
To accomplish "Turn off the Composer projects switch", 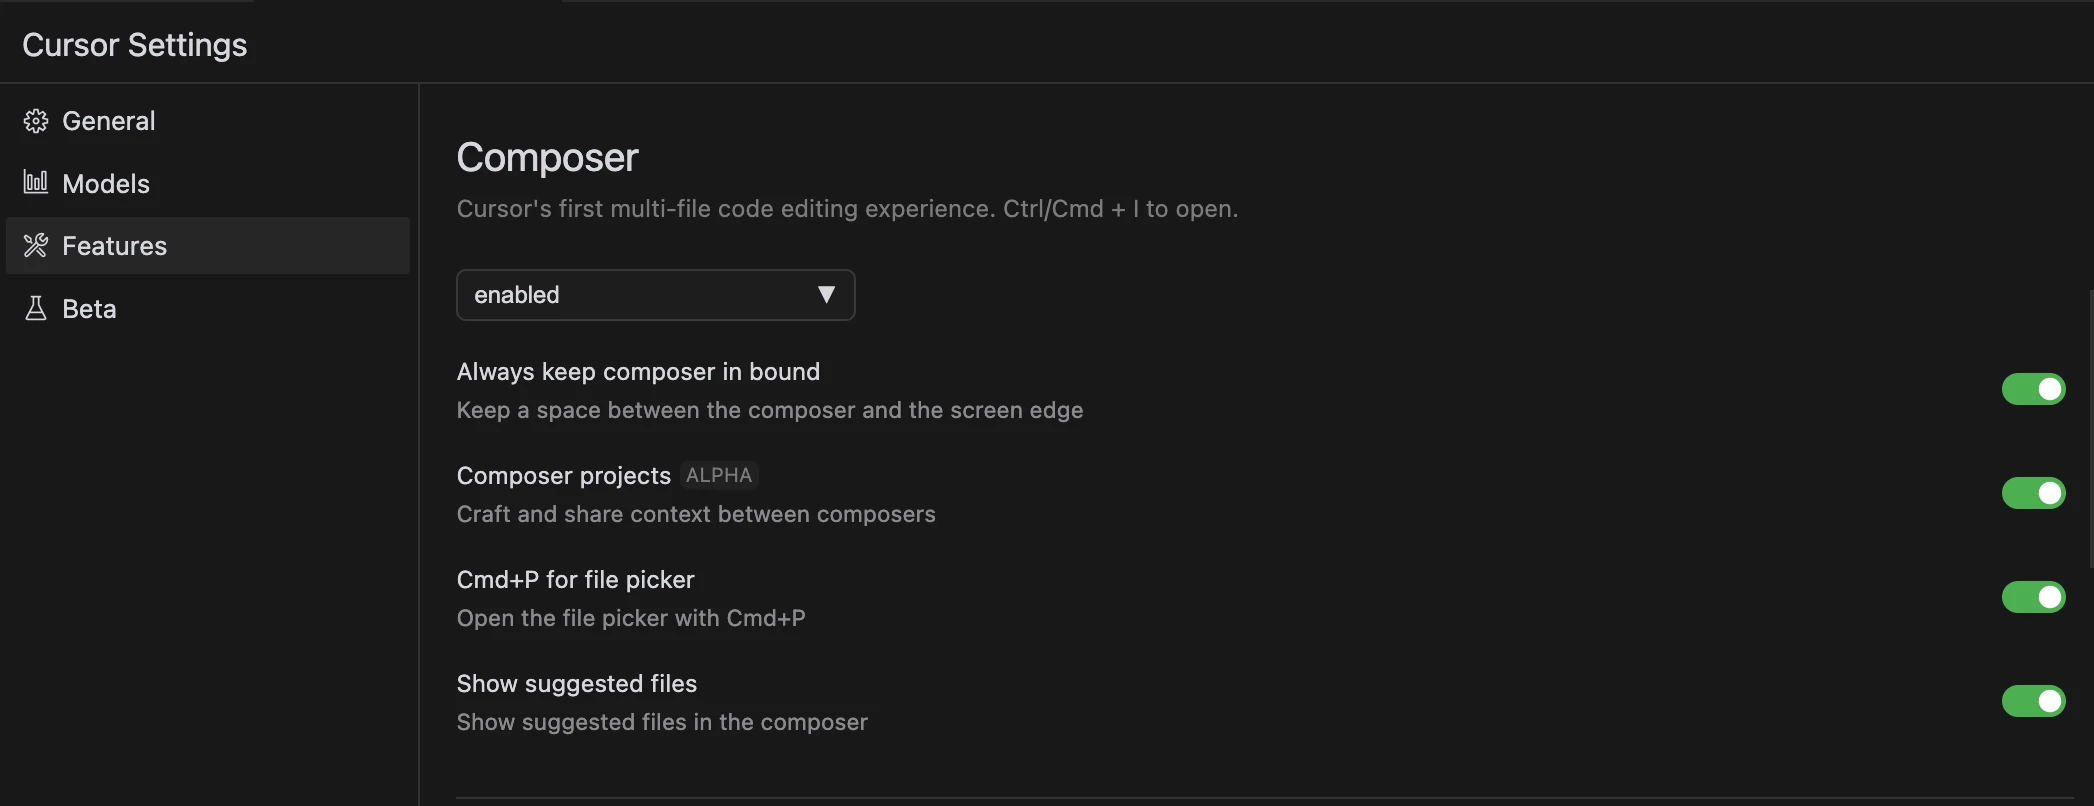I will tap(2032, 493).
